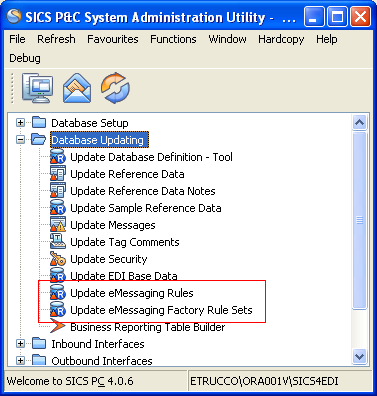
Task: Open the Favourites menu
Action: click(113, 39)
